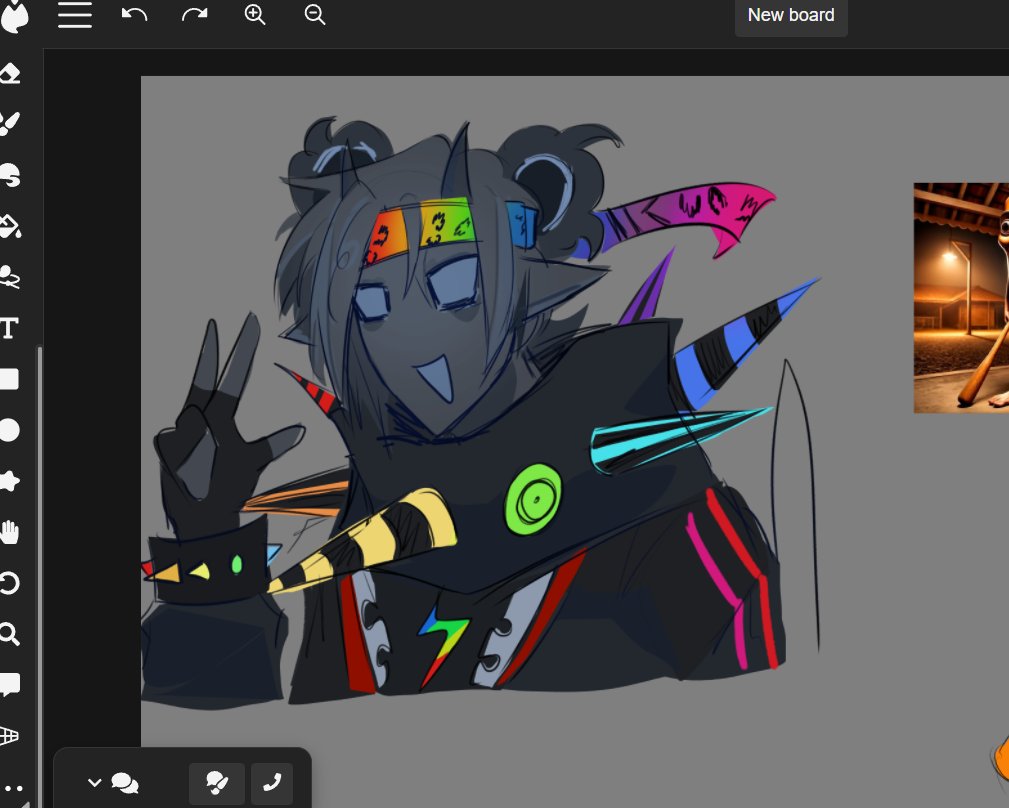The width and height of the screenshot is (1009, 808).
Task: Open the Magma home logo
Action: click(14, 15)
